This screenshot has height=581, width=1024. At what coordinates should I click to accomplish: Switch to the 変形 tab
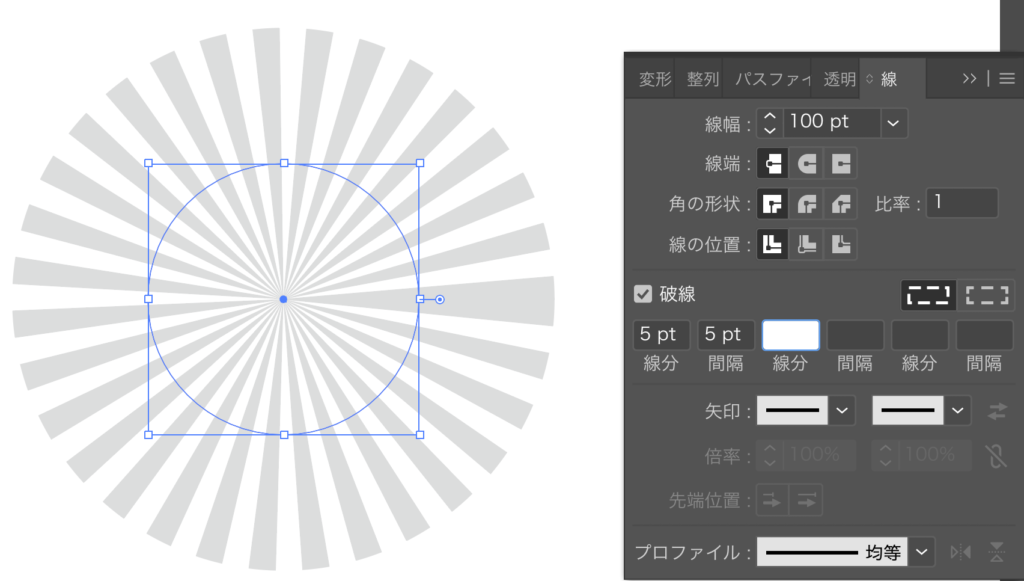pos(655,79)
